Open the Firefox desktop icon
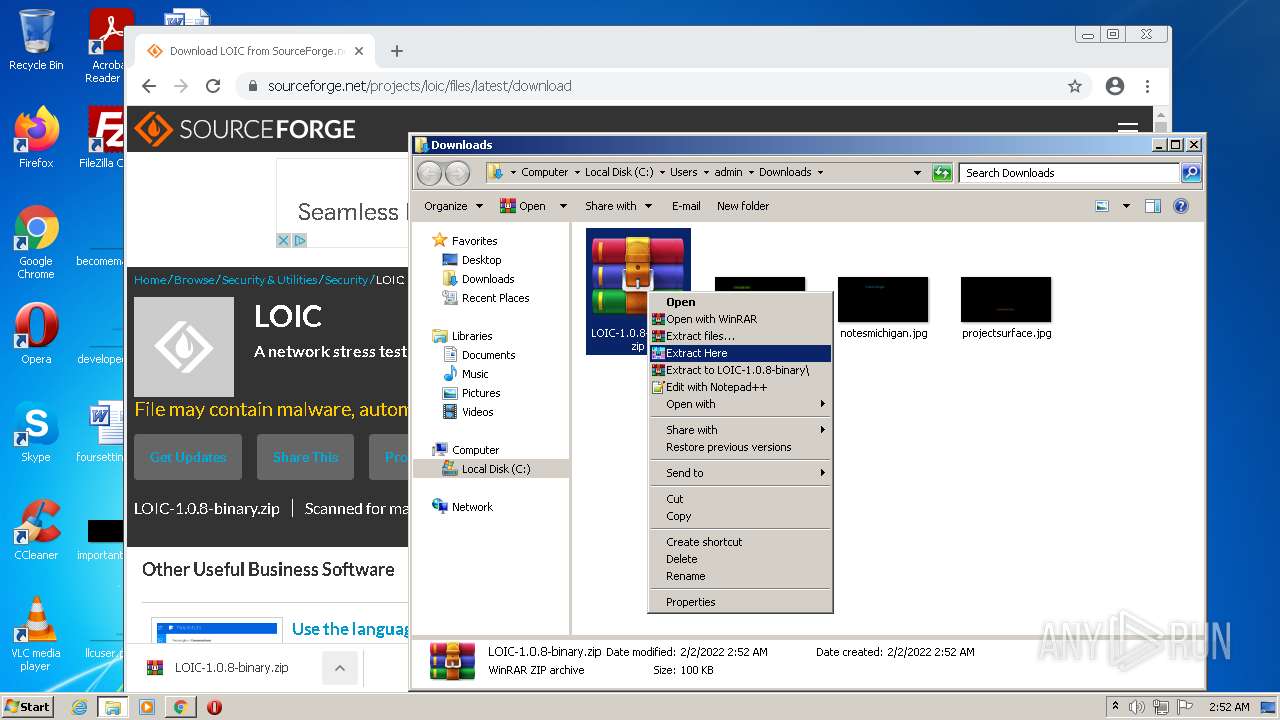Screen dimensions: 1280x720 click(x=36, y=138)
